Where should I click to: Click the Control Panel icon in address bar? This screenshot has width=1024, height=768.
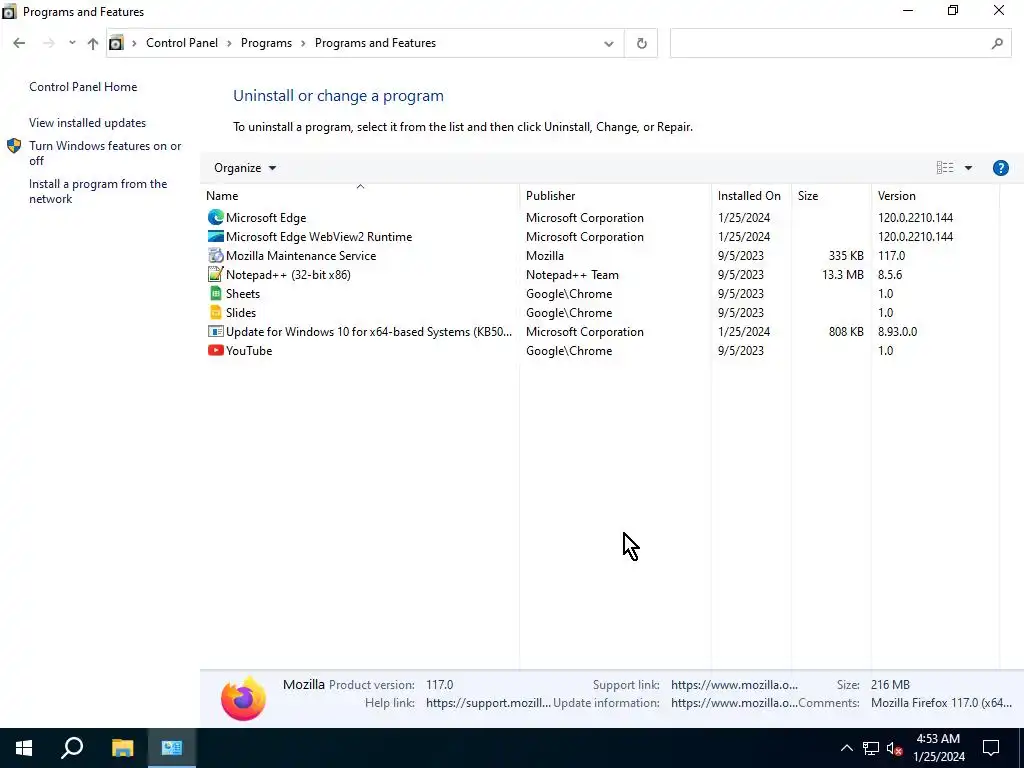click(116, 43)
